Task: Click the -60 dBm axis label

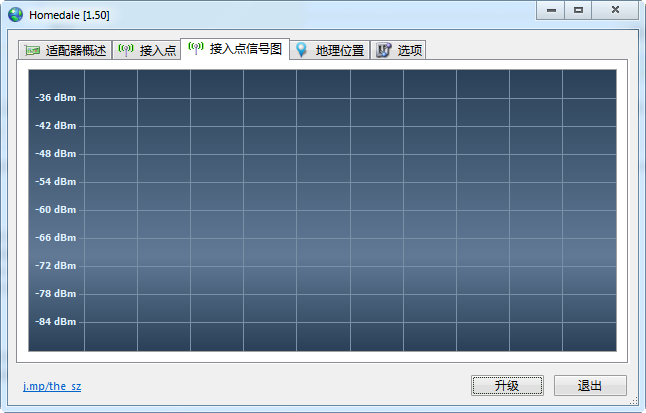Action: tap(56, 210)
